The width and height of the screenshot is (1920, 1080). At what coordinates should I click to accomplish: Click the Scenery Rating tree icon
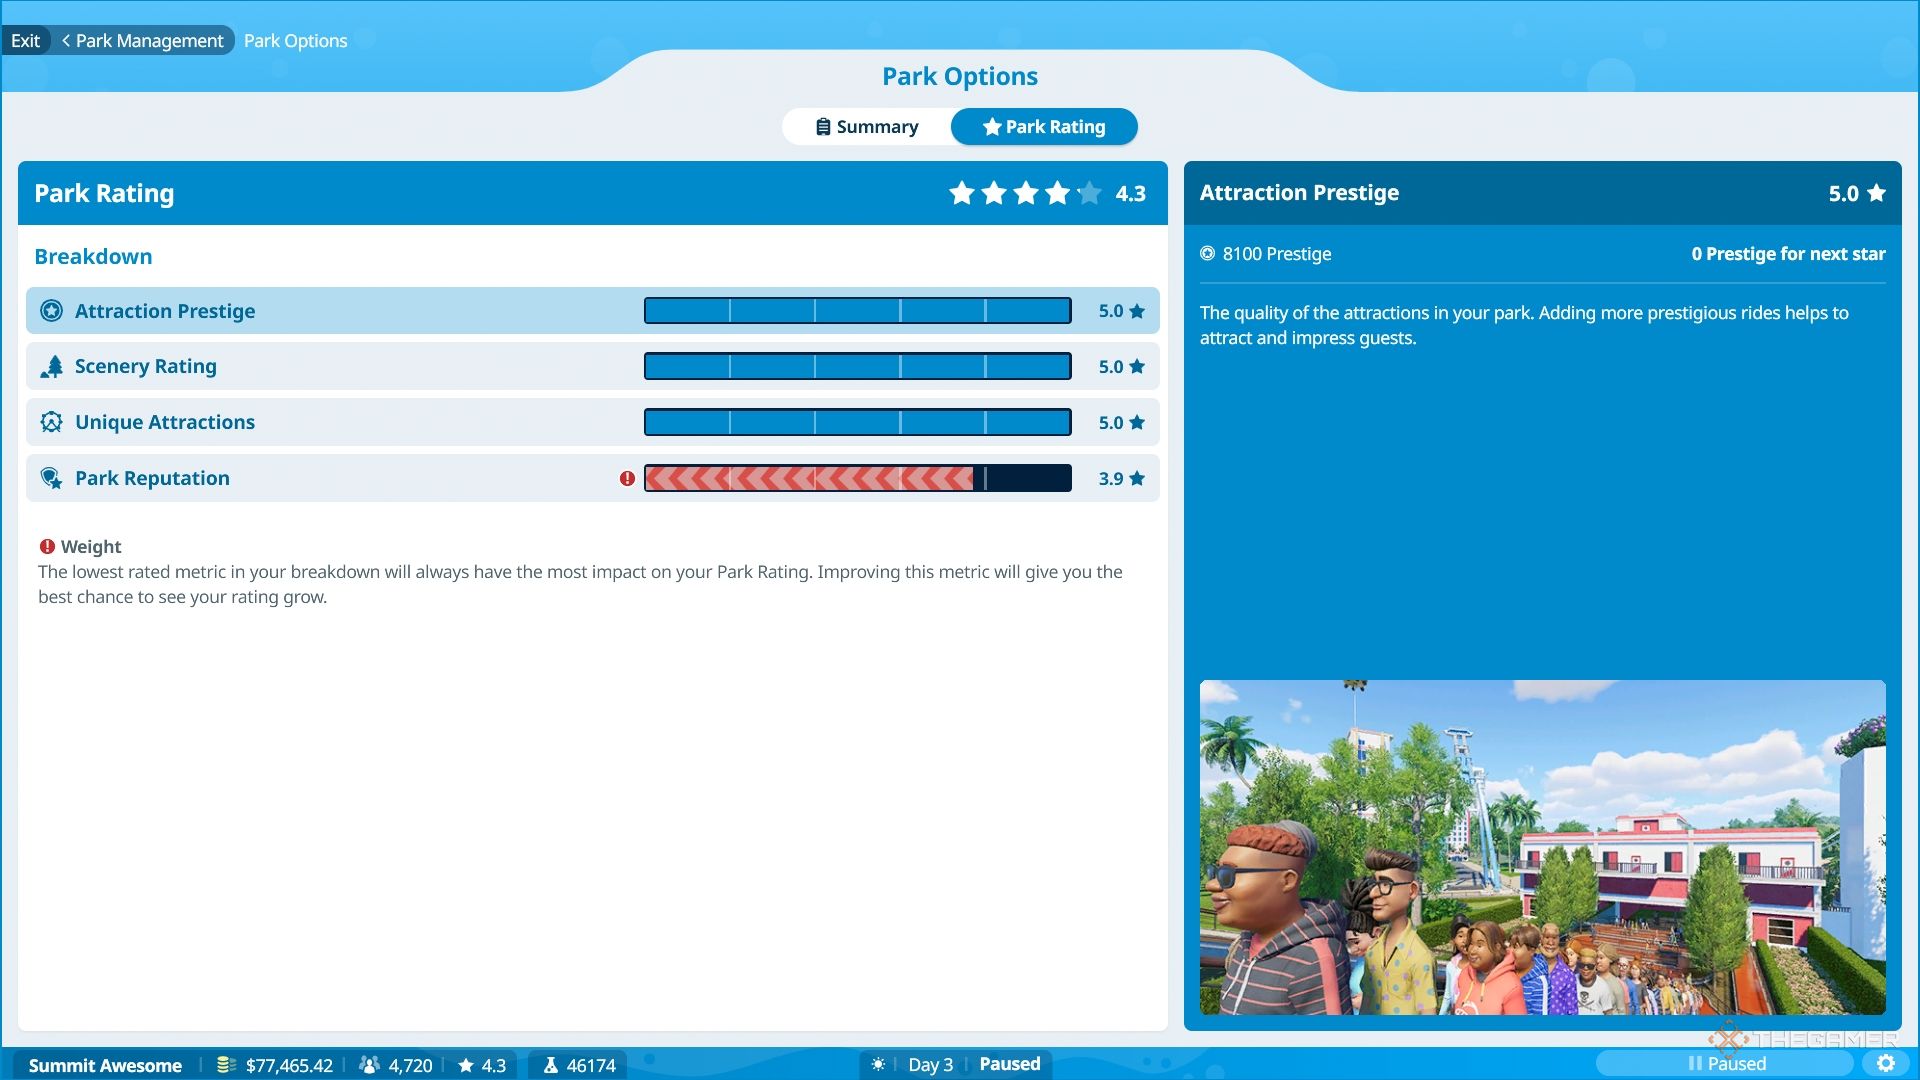point(53,365)
